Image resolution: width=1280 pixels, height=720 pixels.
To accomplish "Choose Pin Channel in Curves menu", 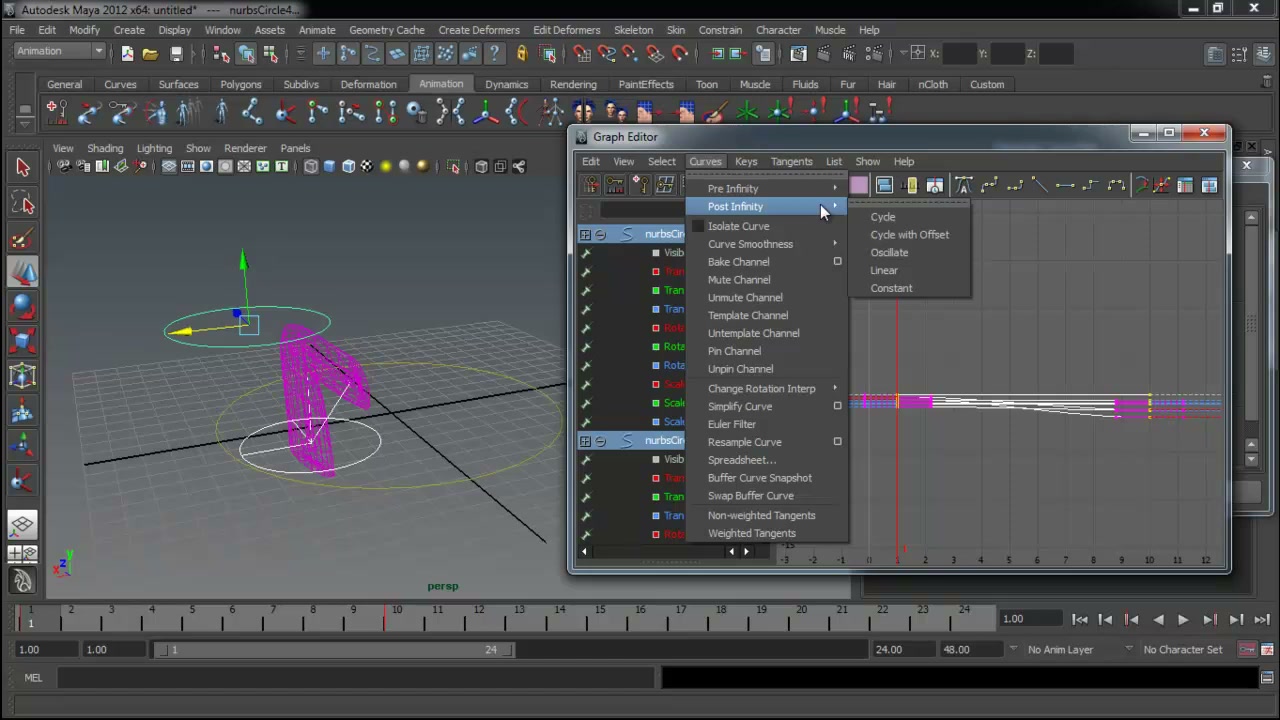I will coord(734,352).
